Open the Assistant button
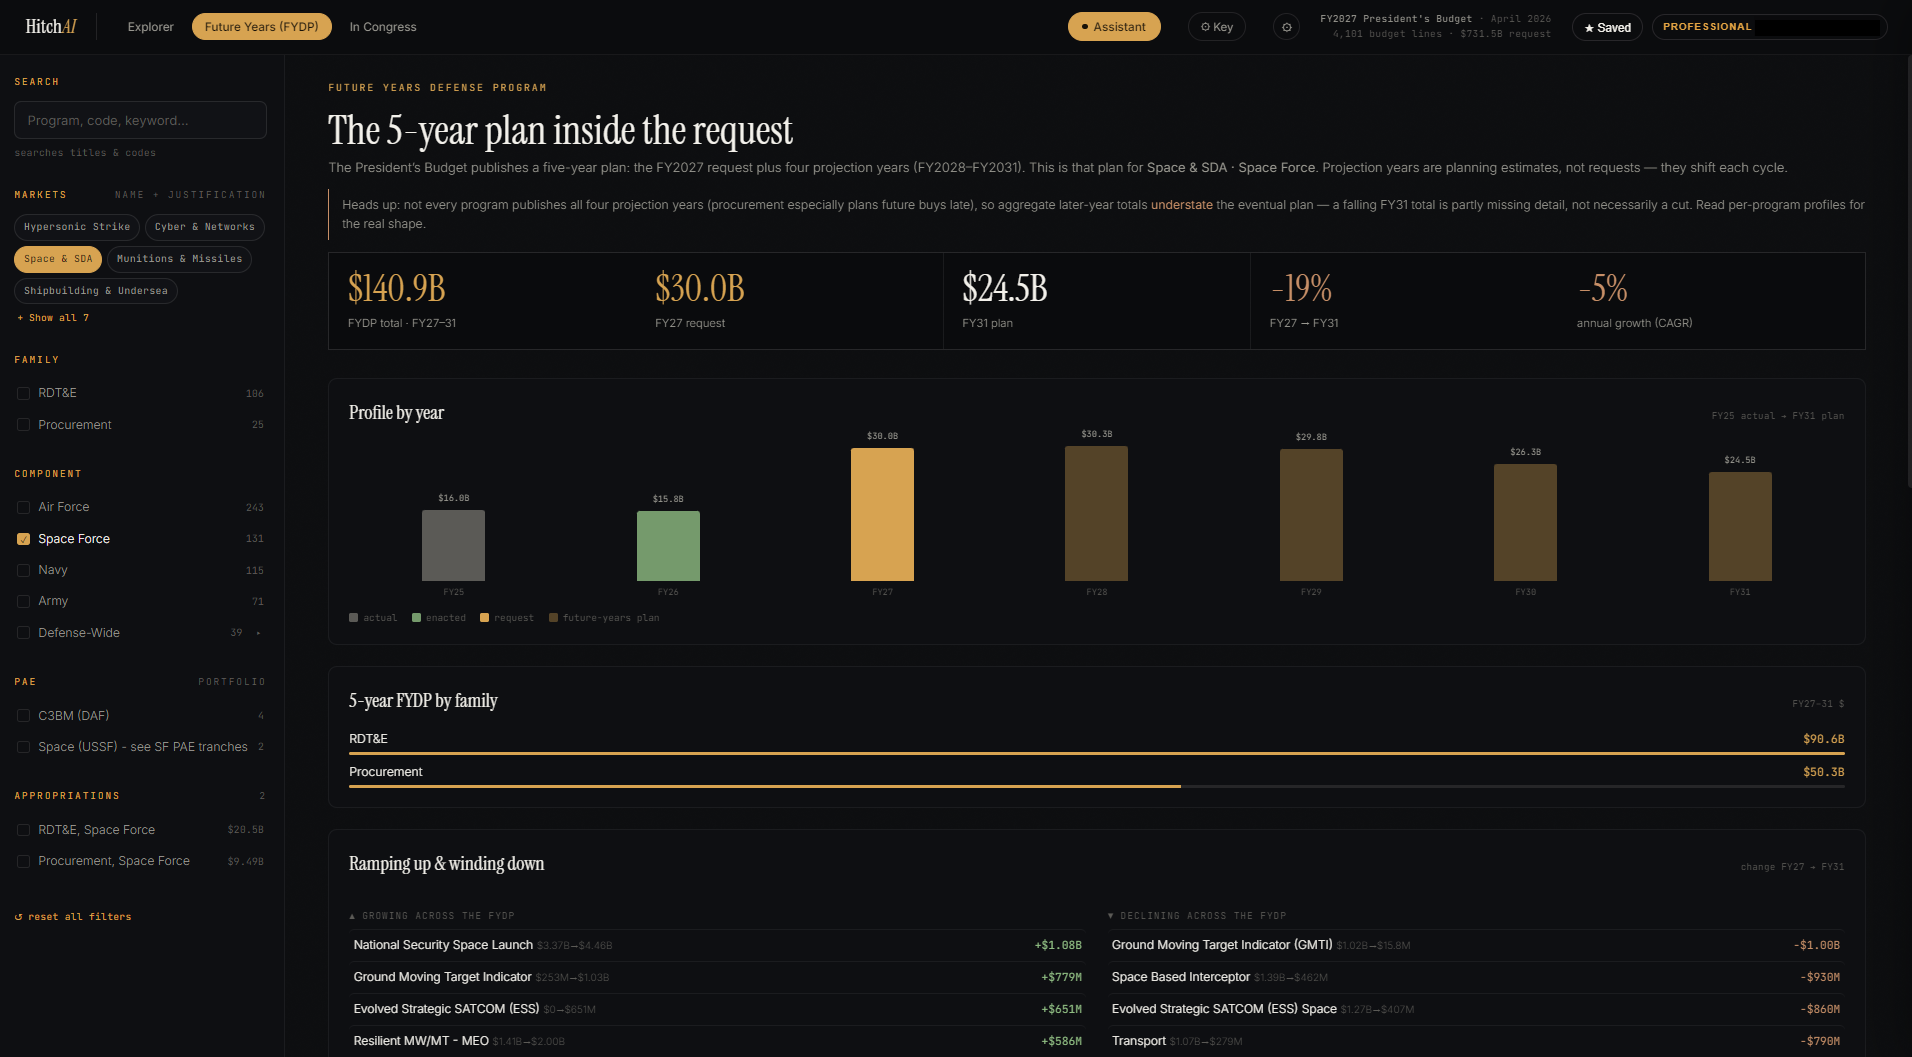1912x1057 pixels. (x=1114, y=27)
